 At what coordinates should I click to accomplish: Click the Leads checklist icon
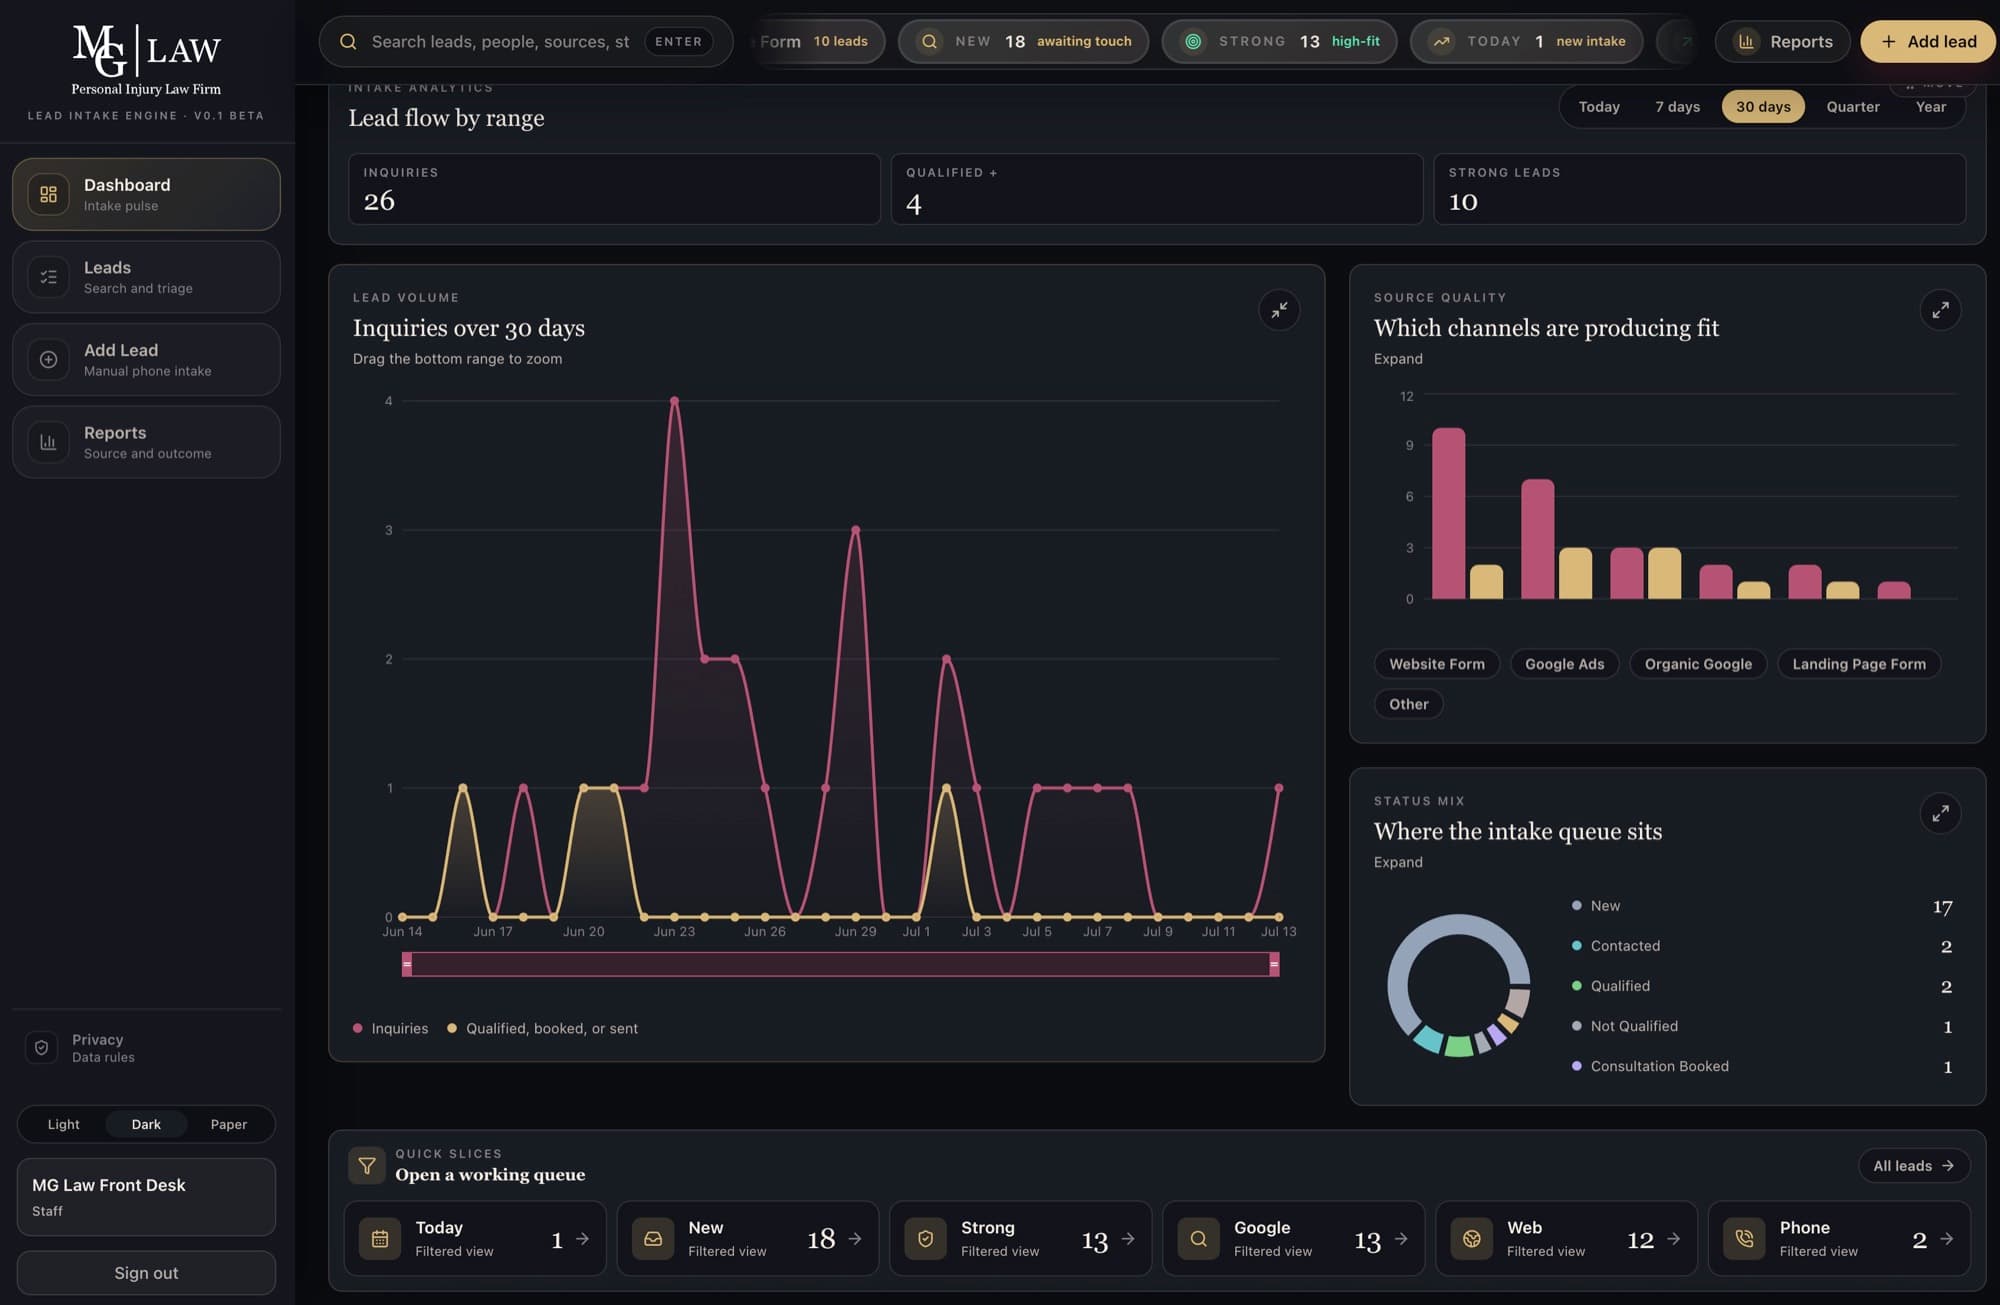[48, 277]
